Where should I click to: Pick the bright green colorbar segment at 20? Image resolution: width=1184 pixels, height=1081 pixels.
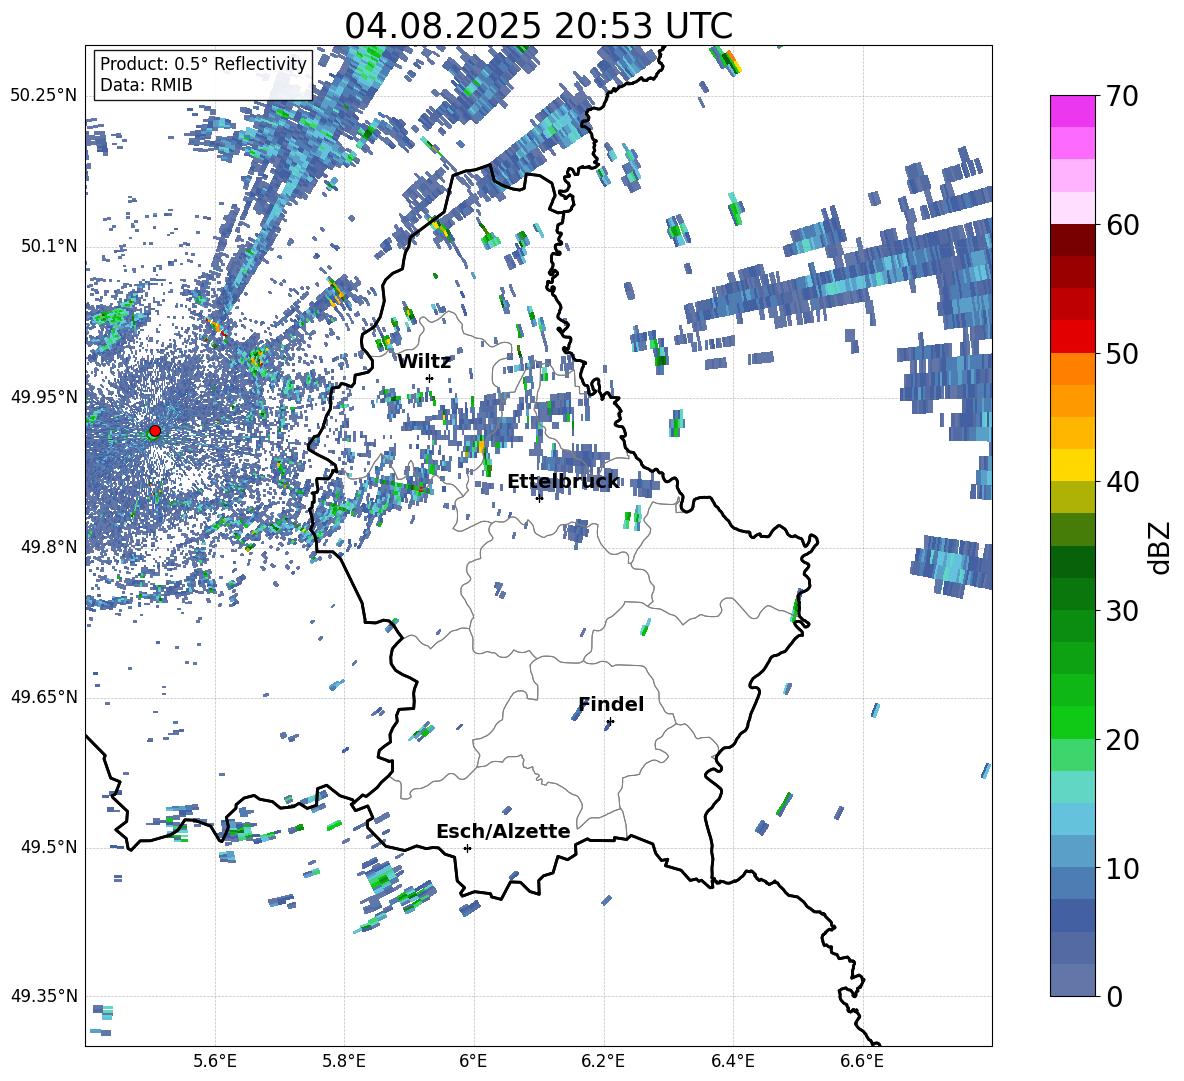[1072, 723]
